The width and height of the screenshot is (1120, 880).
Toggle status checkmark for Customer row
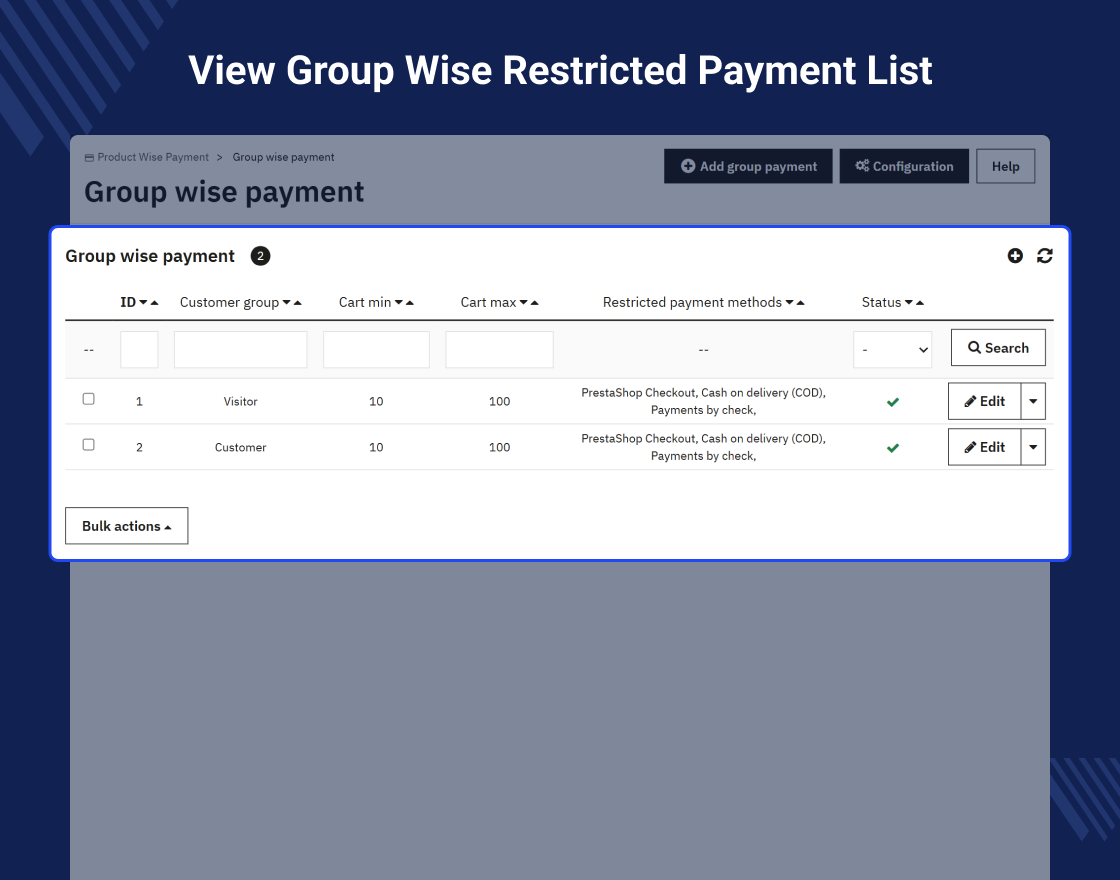click(893, 448)
